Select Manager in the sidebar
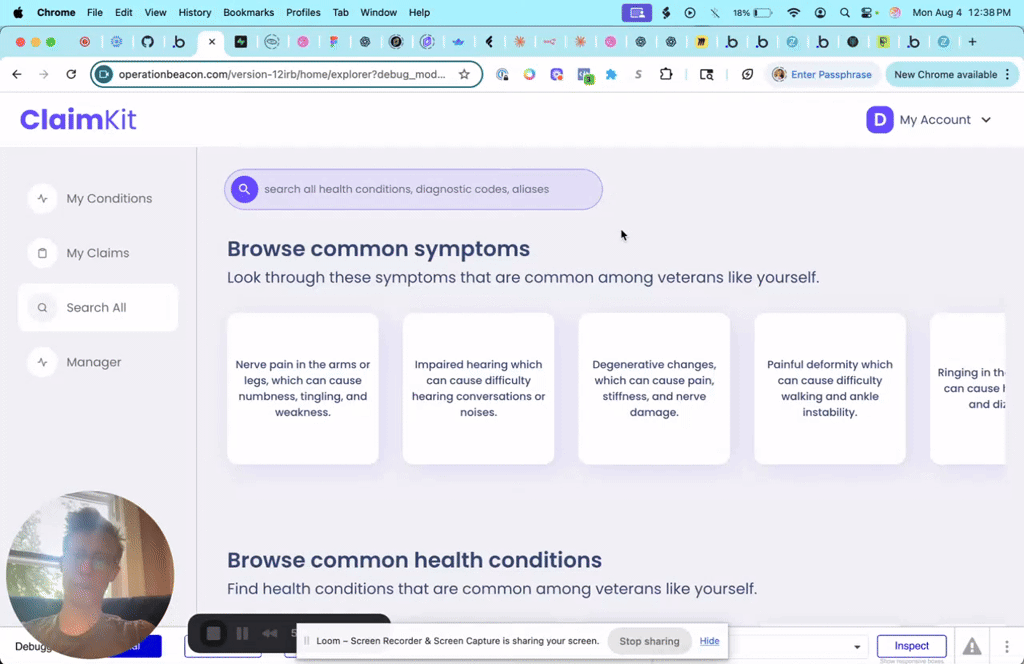Viewport: 1024px width, 664px height. click(x=98, y=362)
